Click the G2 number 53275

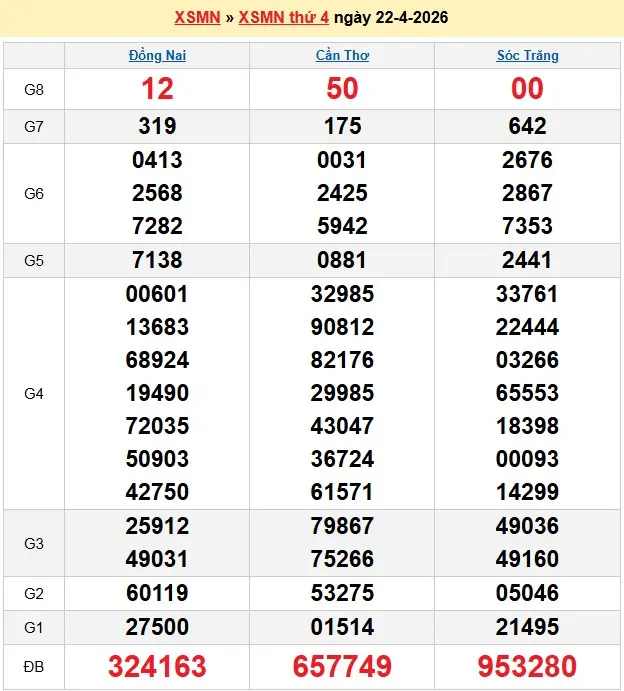pyautogui.click(x=342, y=594)
